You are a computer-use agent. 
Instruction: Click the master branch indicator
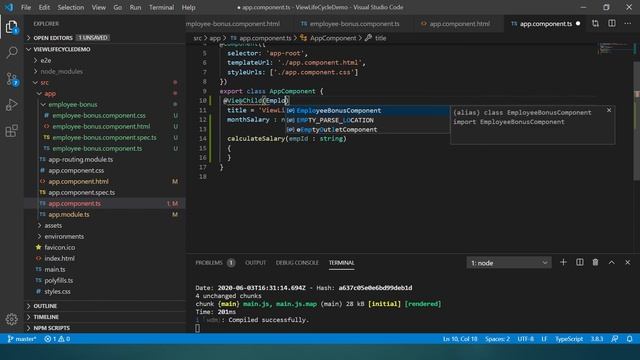[x=22, y=339]
